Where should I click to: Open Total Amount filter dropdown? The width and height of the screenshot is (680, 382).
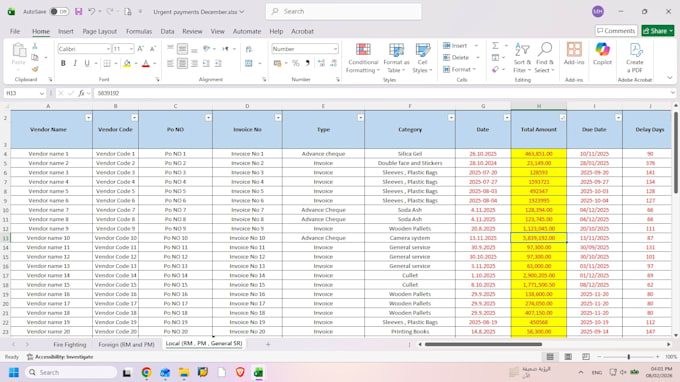(x=562, y=118)
